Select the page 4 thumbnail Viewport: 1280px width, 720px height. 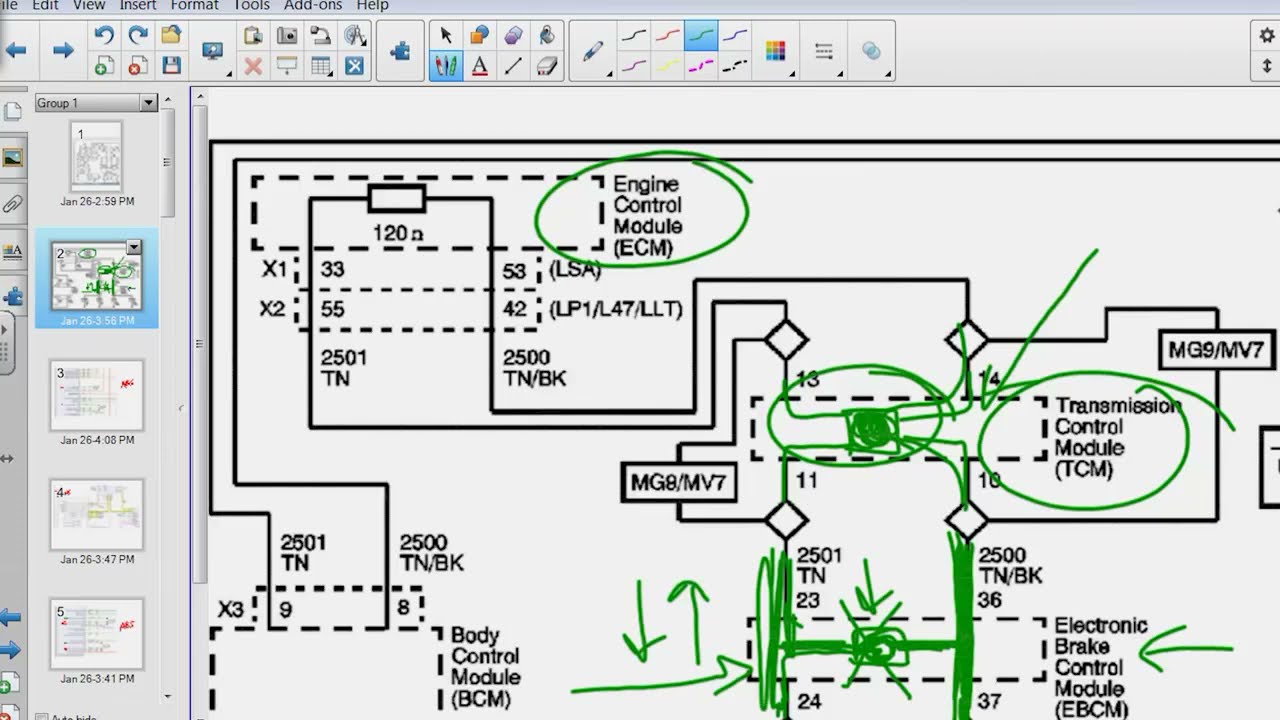(x=96, y=515)
